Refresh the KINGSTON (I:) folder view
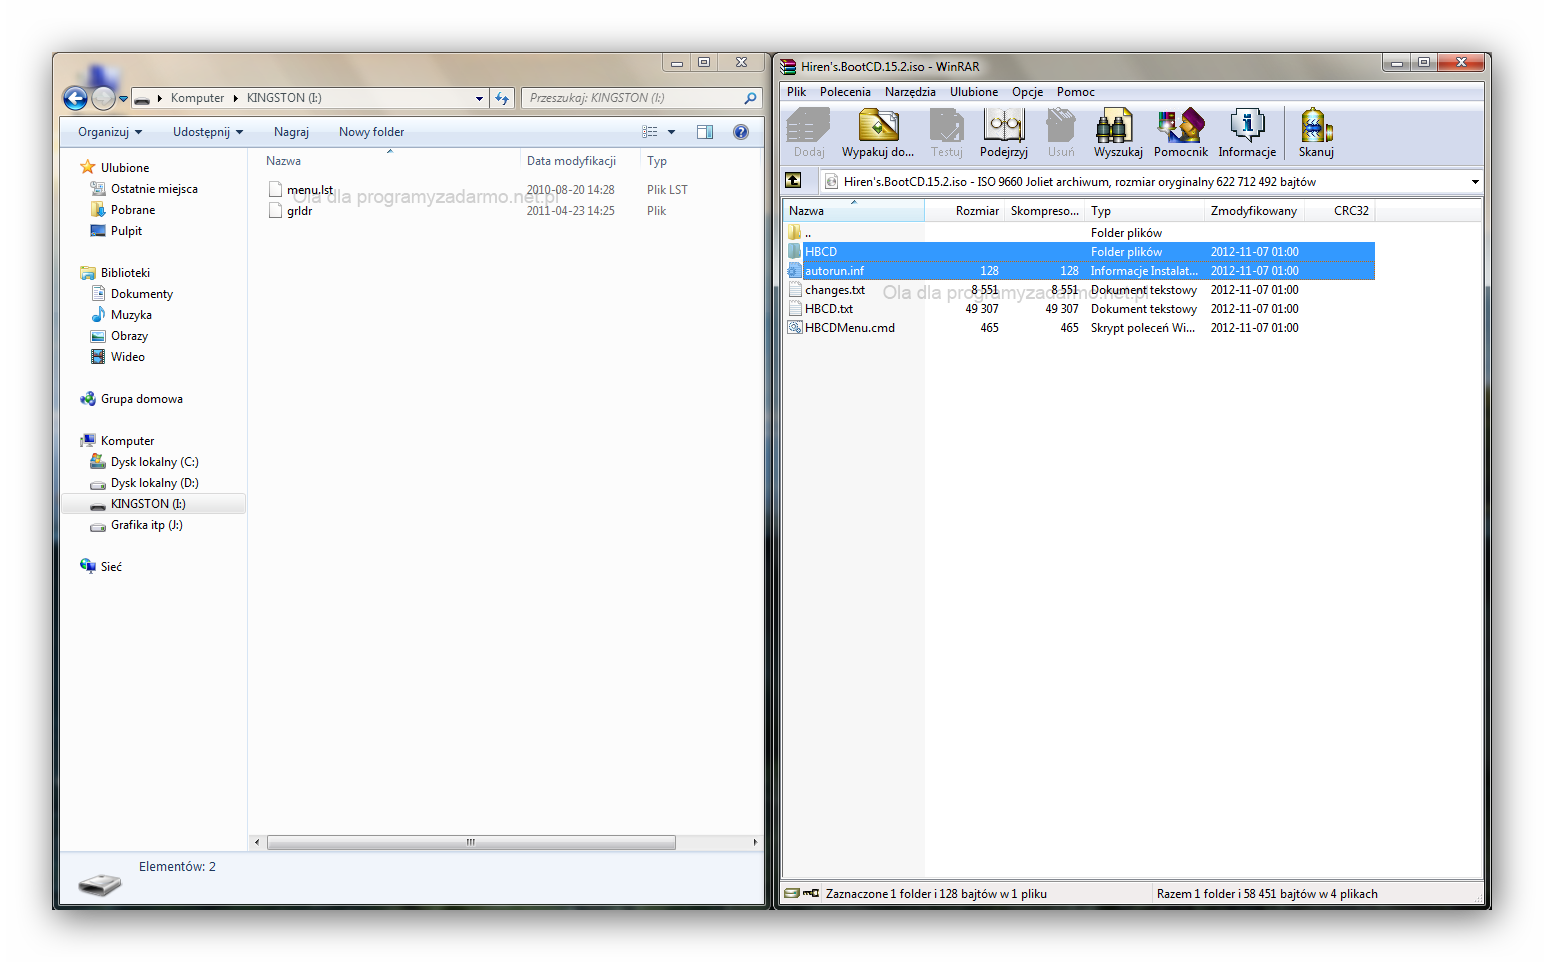 click(502, 98)
